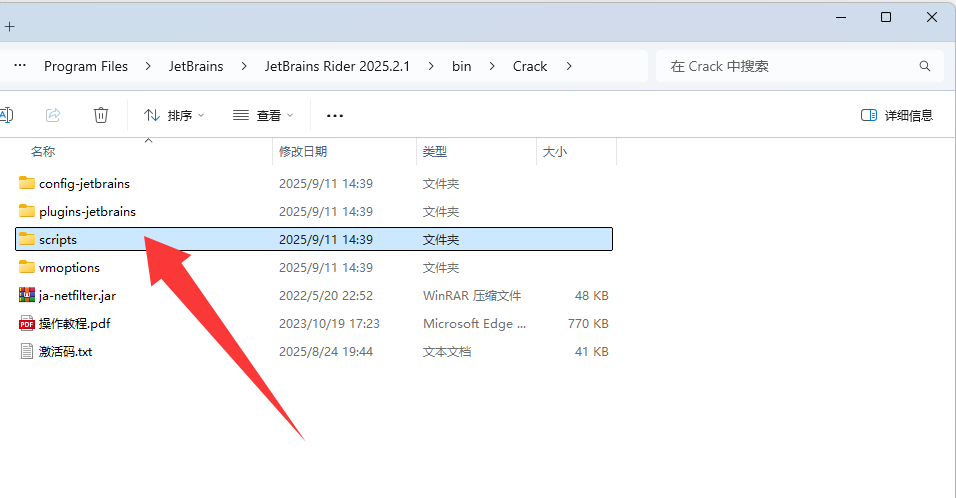Viewport: 956px width, 498px height.
Task: Click the delete trash icon
Action: click(x=101, y=115)
